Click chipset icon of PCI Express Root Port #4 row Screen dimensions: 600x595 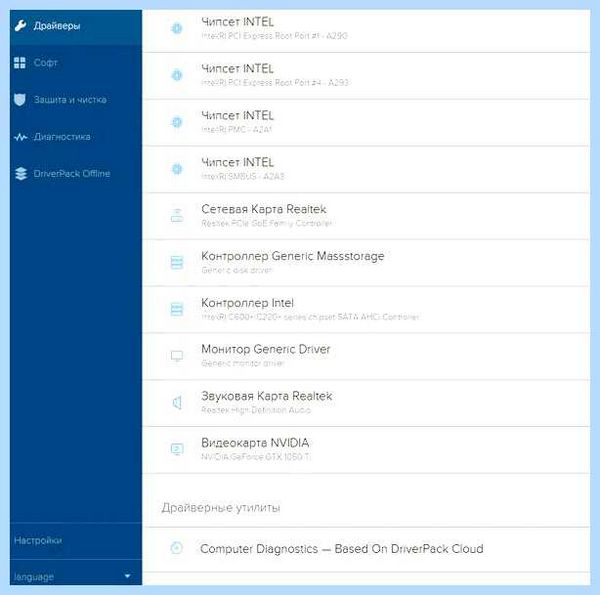tap(177, 75)
